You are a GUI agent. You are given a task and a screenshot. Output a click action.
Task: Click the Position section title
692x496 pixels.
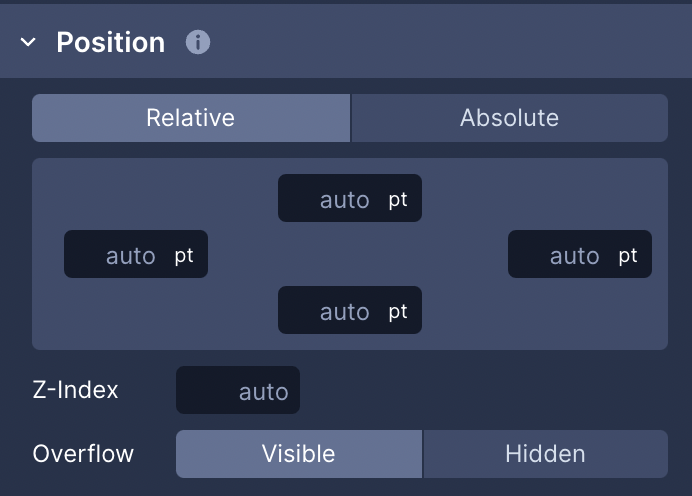click(x=110, y=42)
